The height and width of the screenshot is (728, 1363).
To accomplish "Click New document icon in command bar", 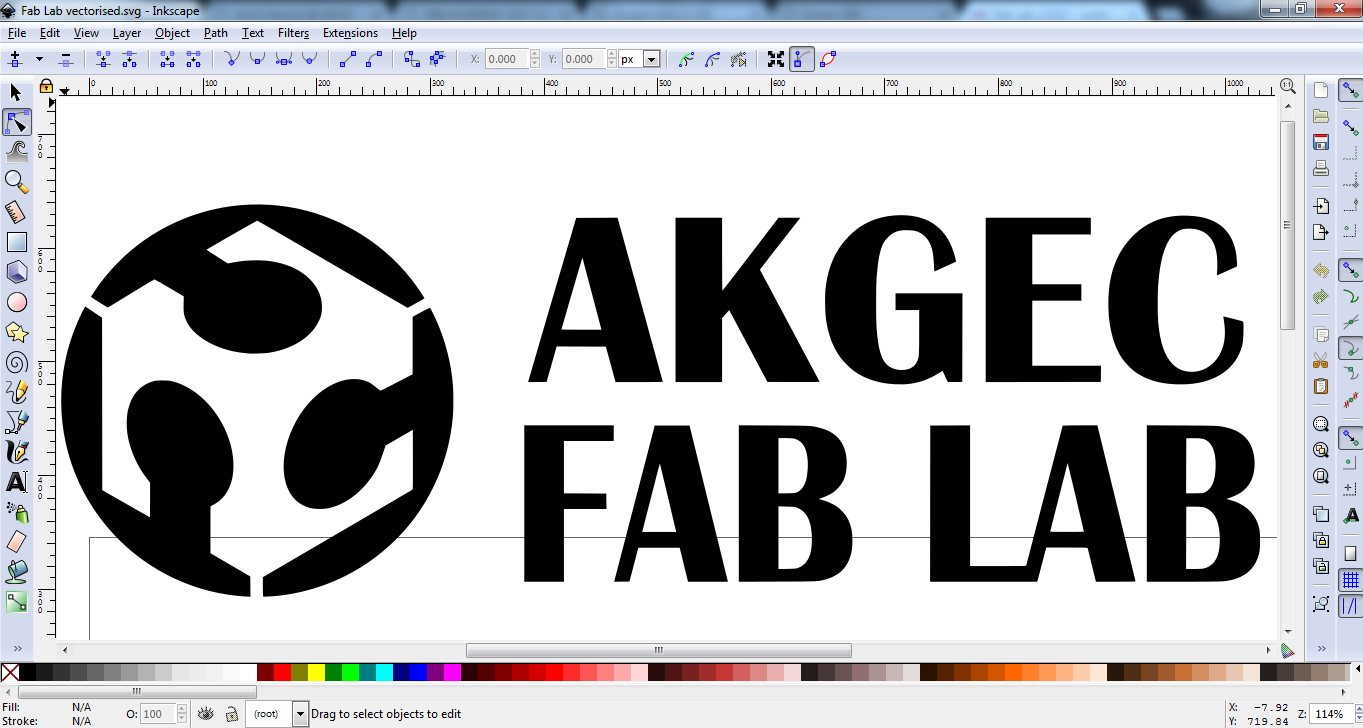I will [1321, 90].
